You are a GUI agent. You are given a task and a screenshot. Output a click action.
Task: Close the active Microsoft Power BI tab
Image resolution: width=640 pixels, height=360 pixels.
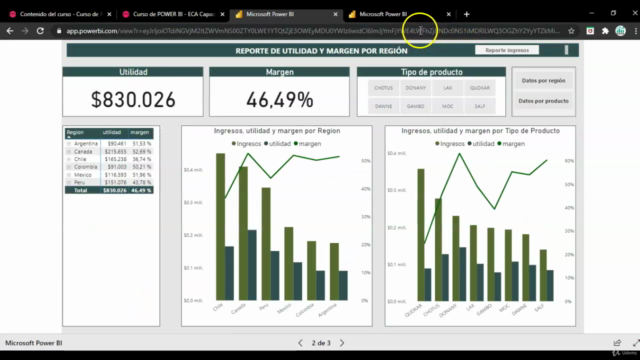pyautogui.click(x=336, y=14)
